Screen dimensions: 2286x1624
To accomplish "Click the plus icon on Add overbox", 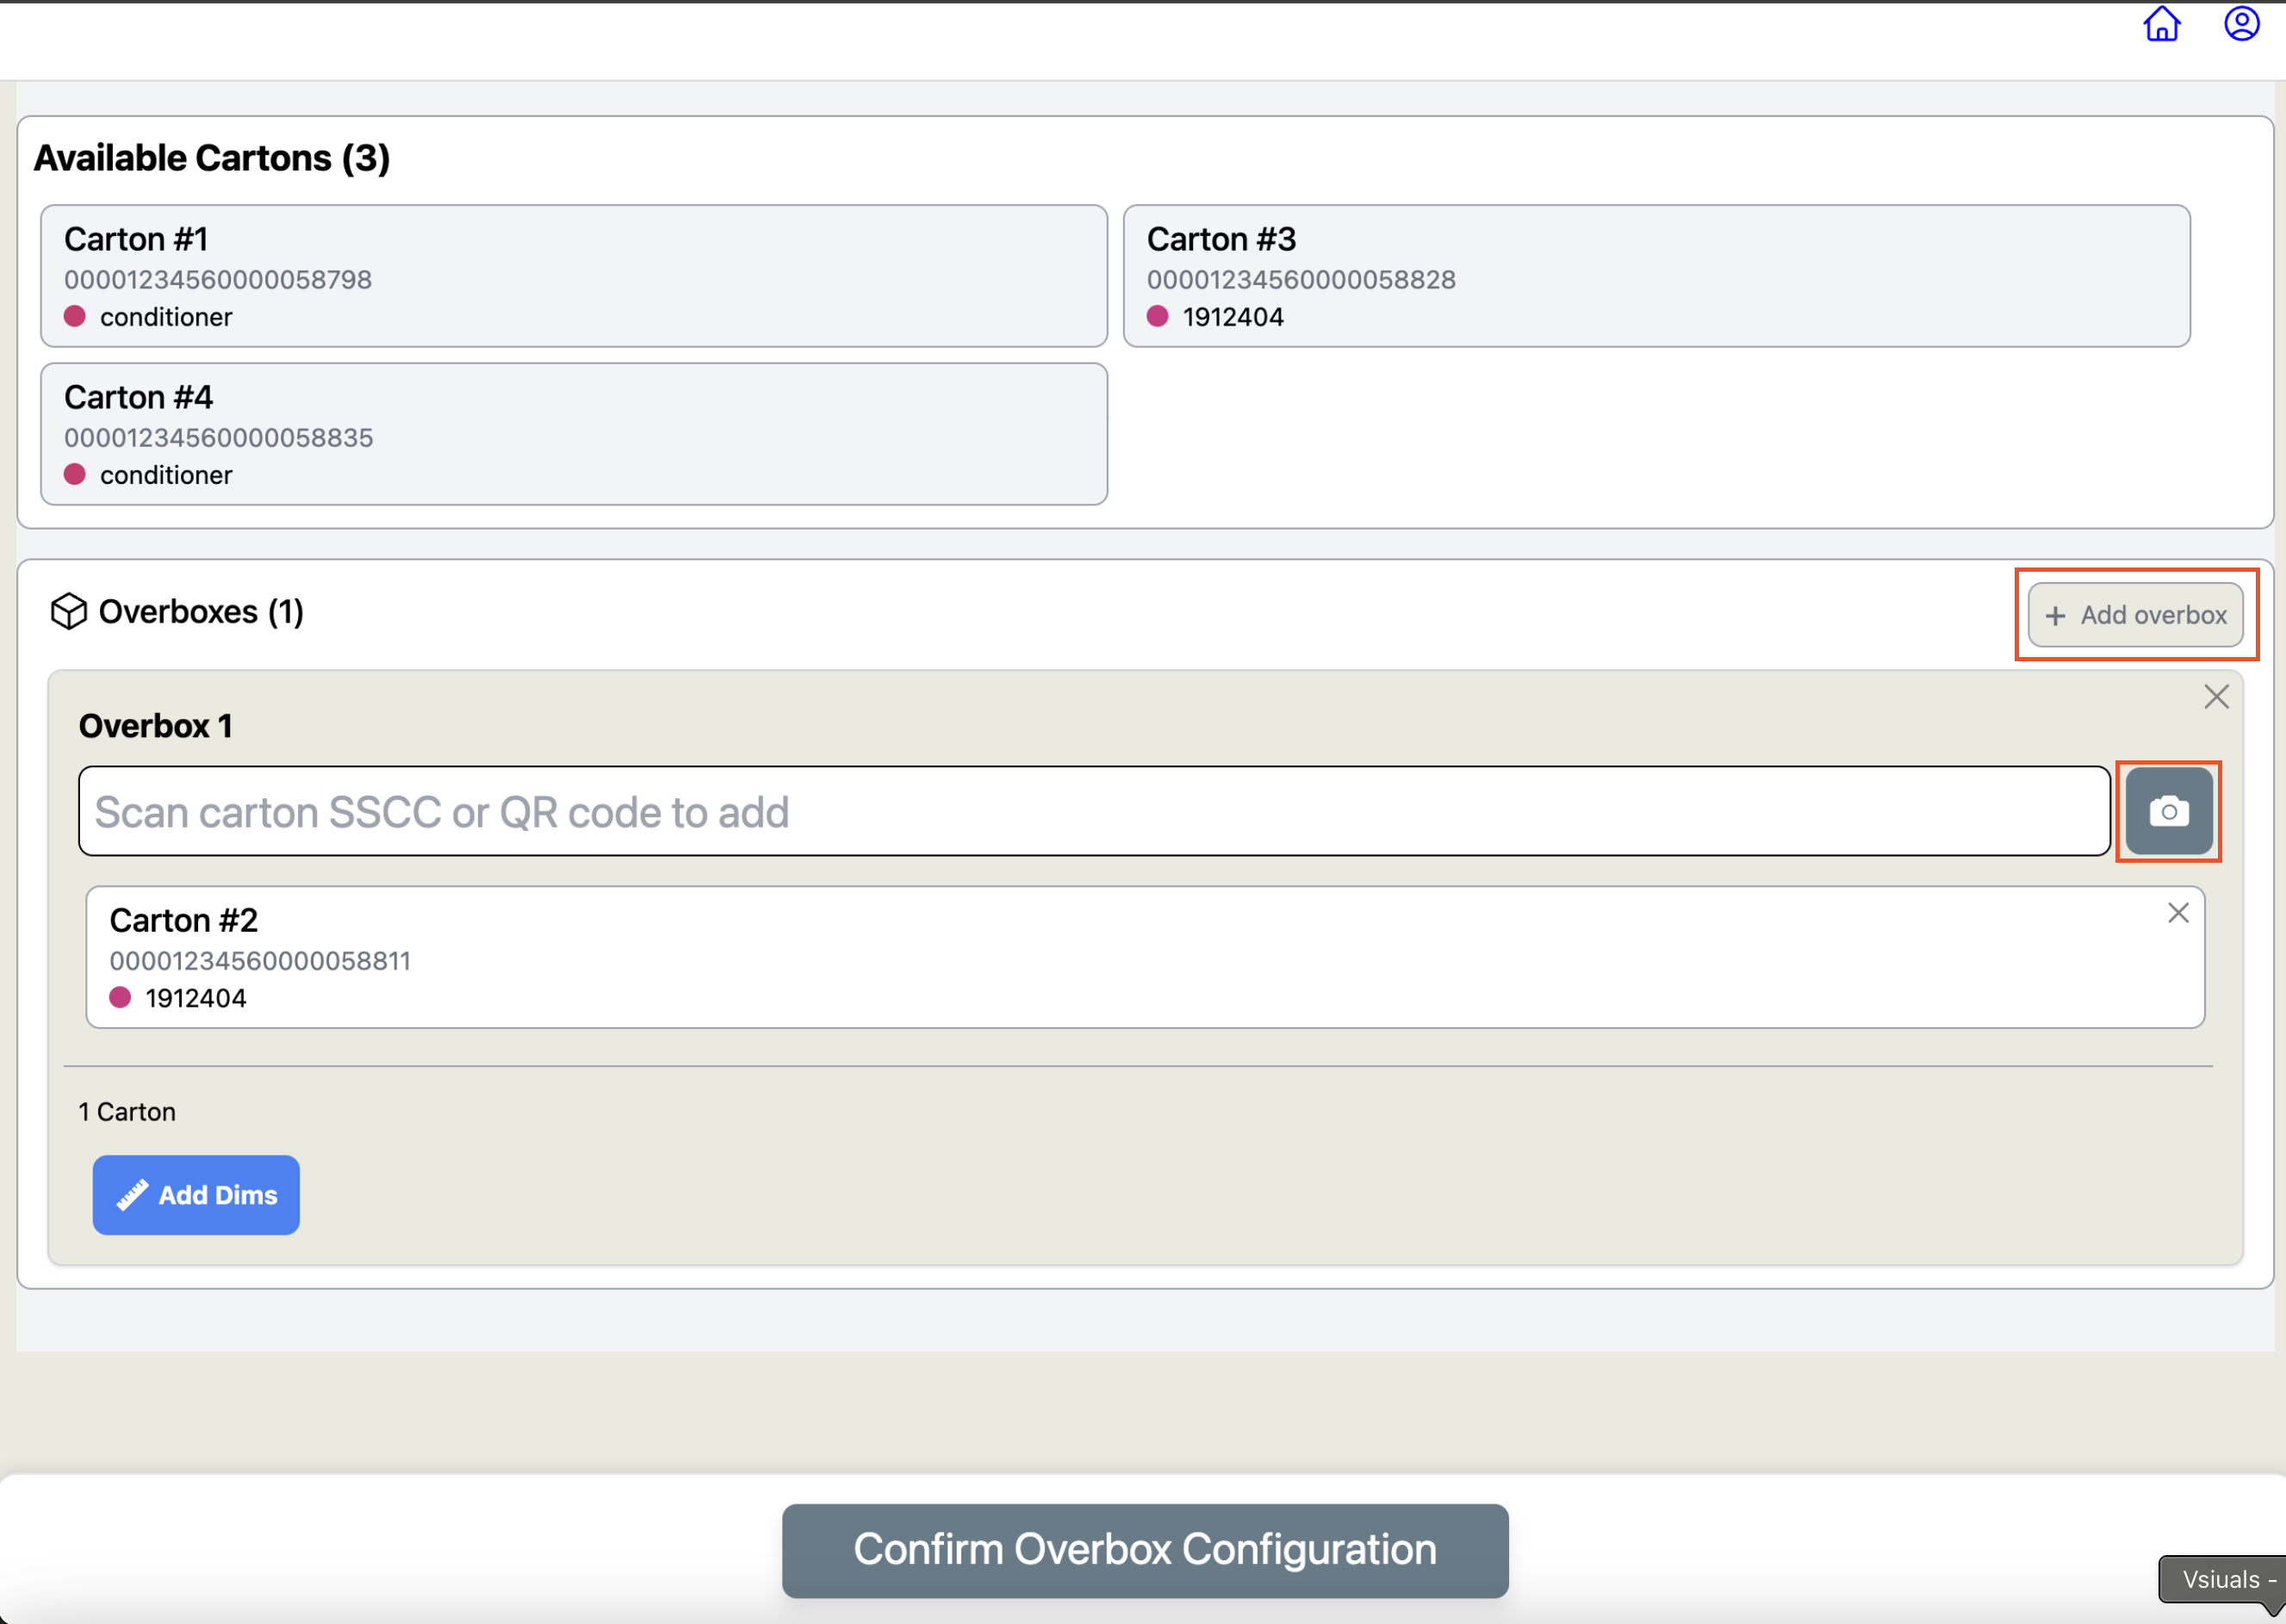I will pos(2055,616).
